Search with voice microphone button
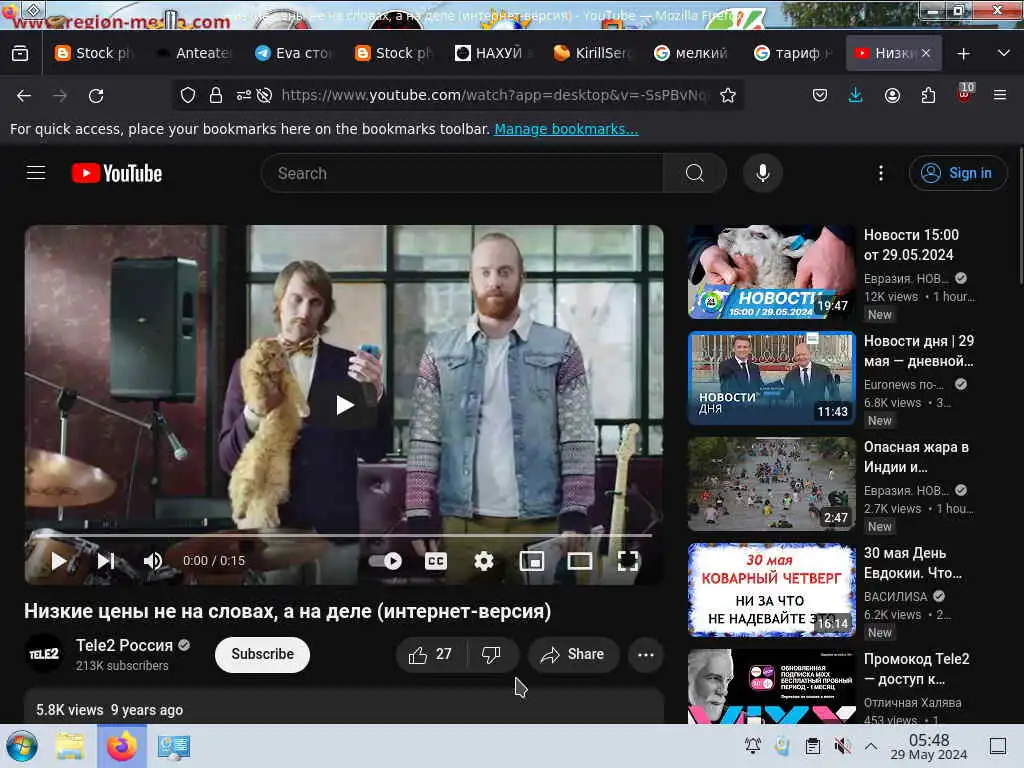Image resolution: width=1024 pixels, height=768 pixels. point(762,173)
